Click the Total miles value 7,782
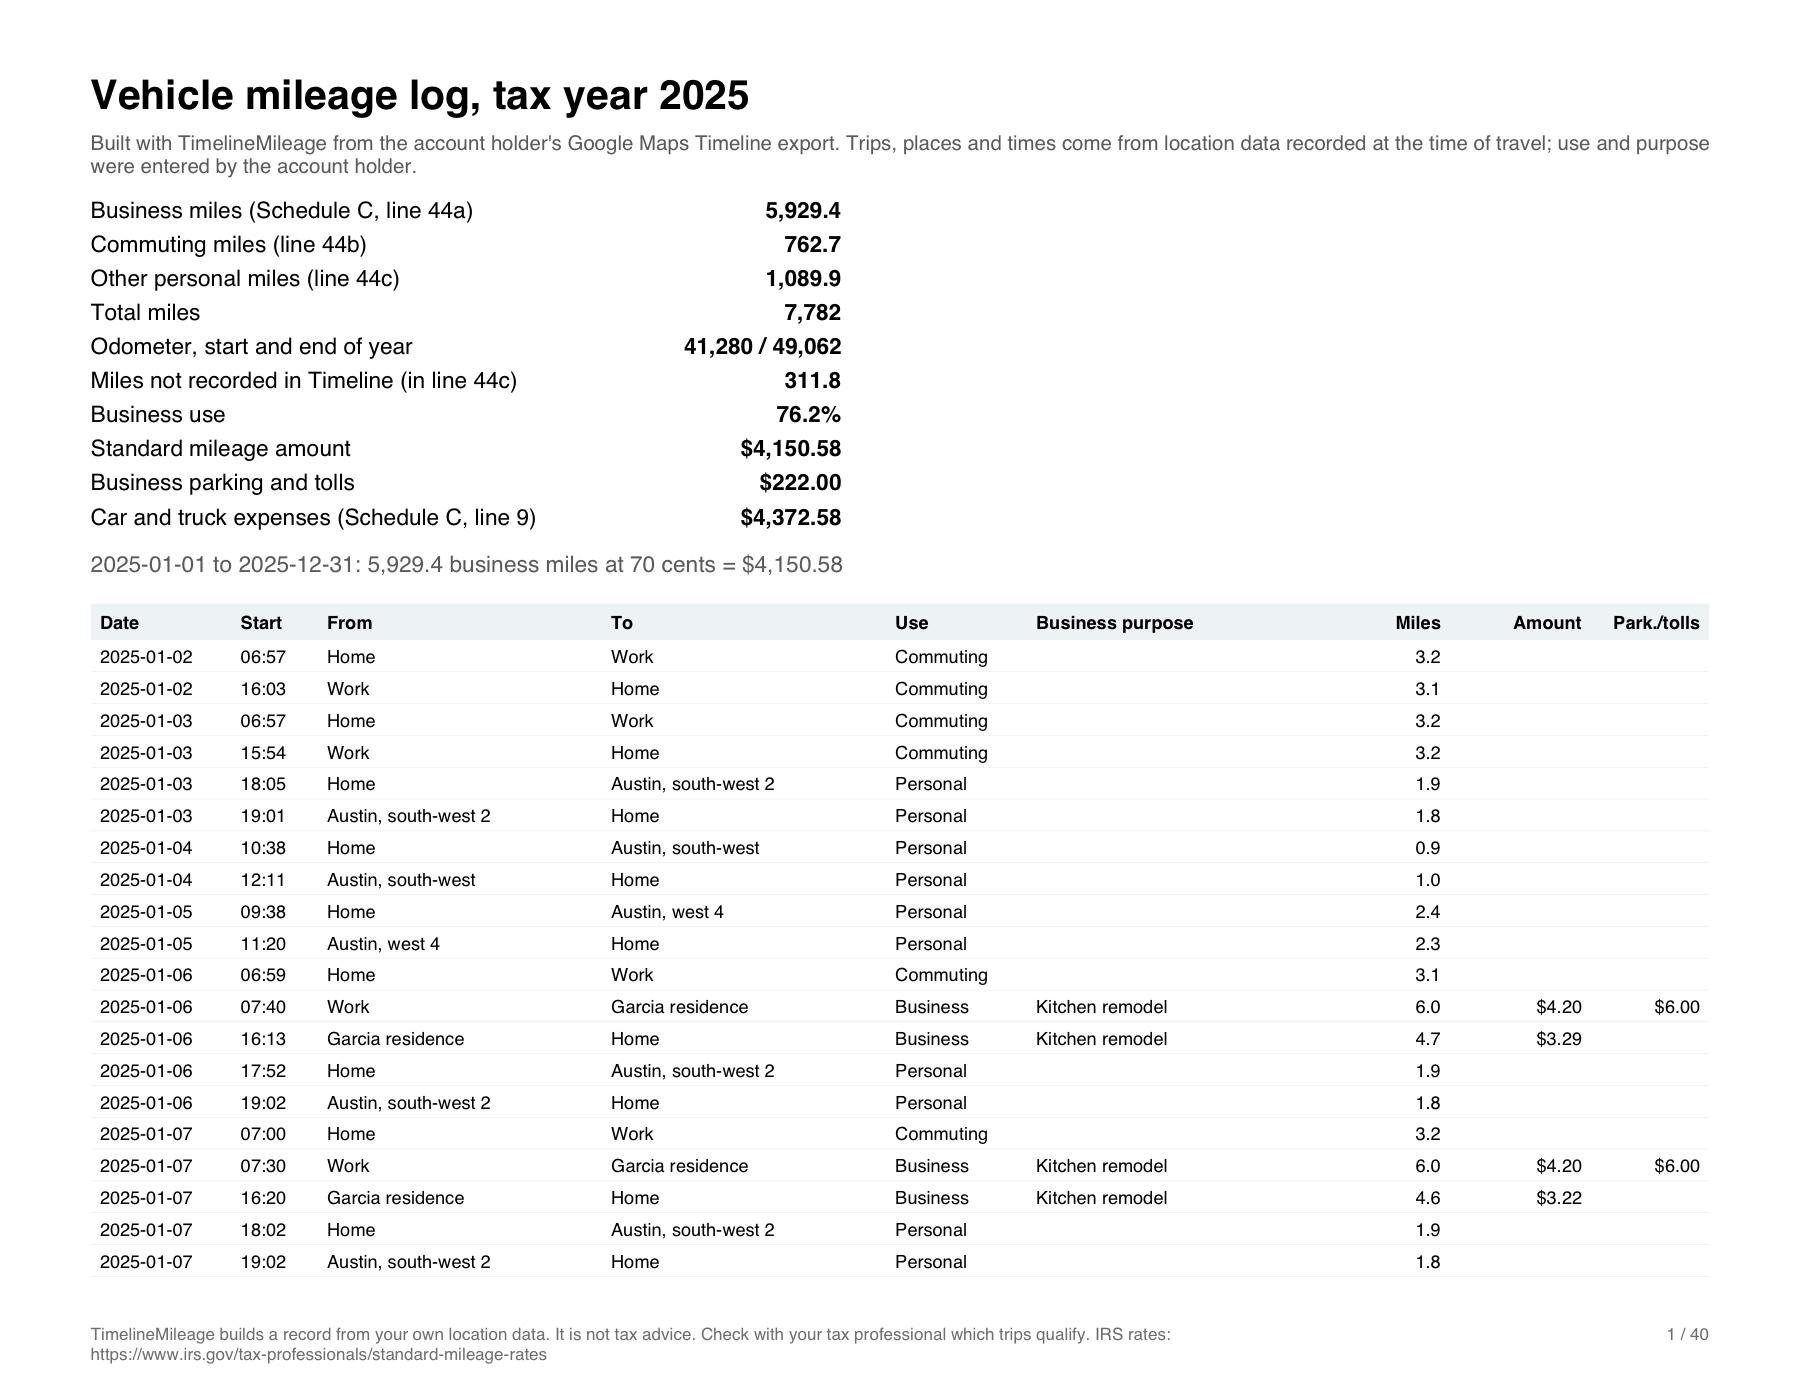Viewport: 1800px width, 1390px height. (x=812, y=312)
